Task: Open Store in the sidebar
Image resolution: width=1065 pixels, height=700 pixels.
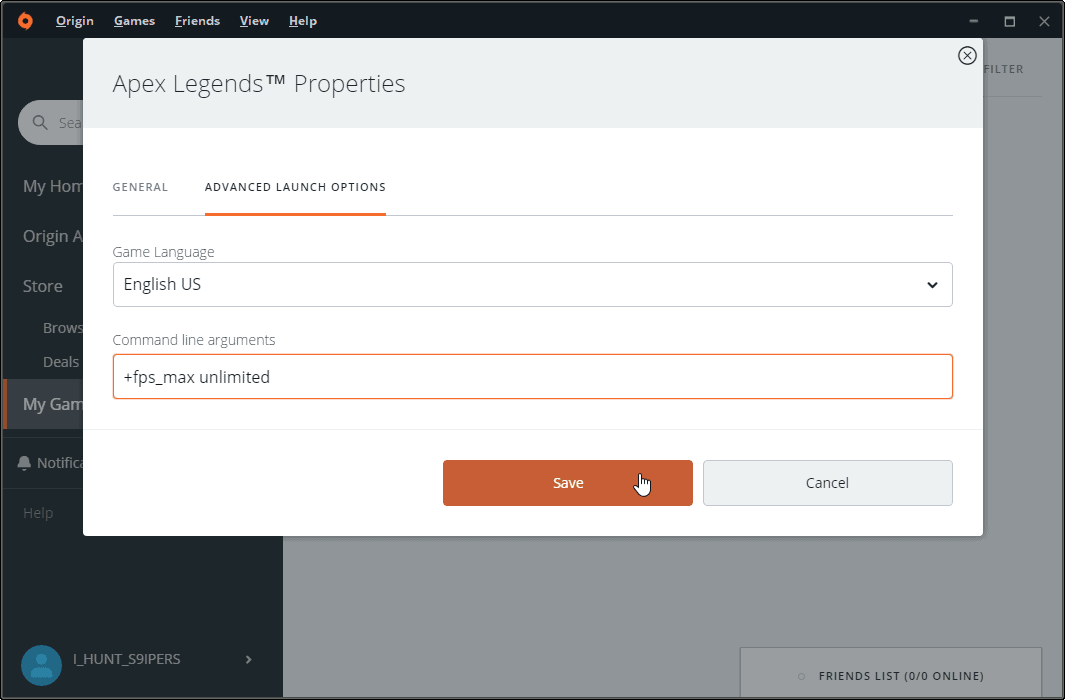Action: point(43,287)
